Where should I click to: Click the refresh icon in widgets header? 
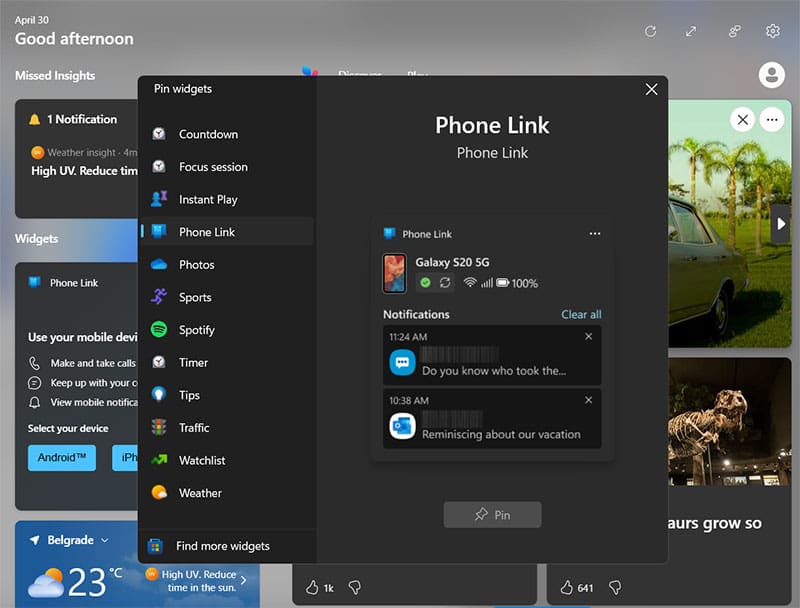pyautogui.click(x=650, y=31)
